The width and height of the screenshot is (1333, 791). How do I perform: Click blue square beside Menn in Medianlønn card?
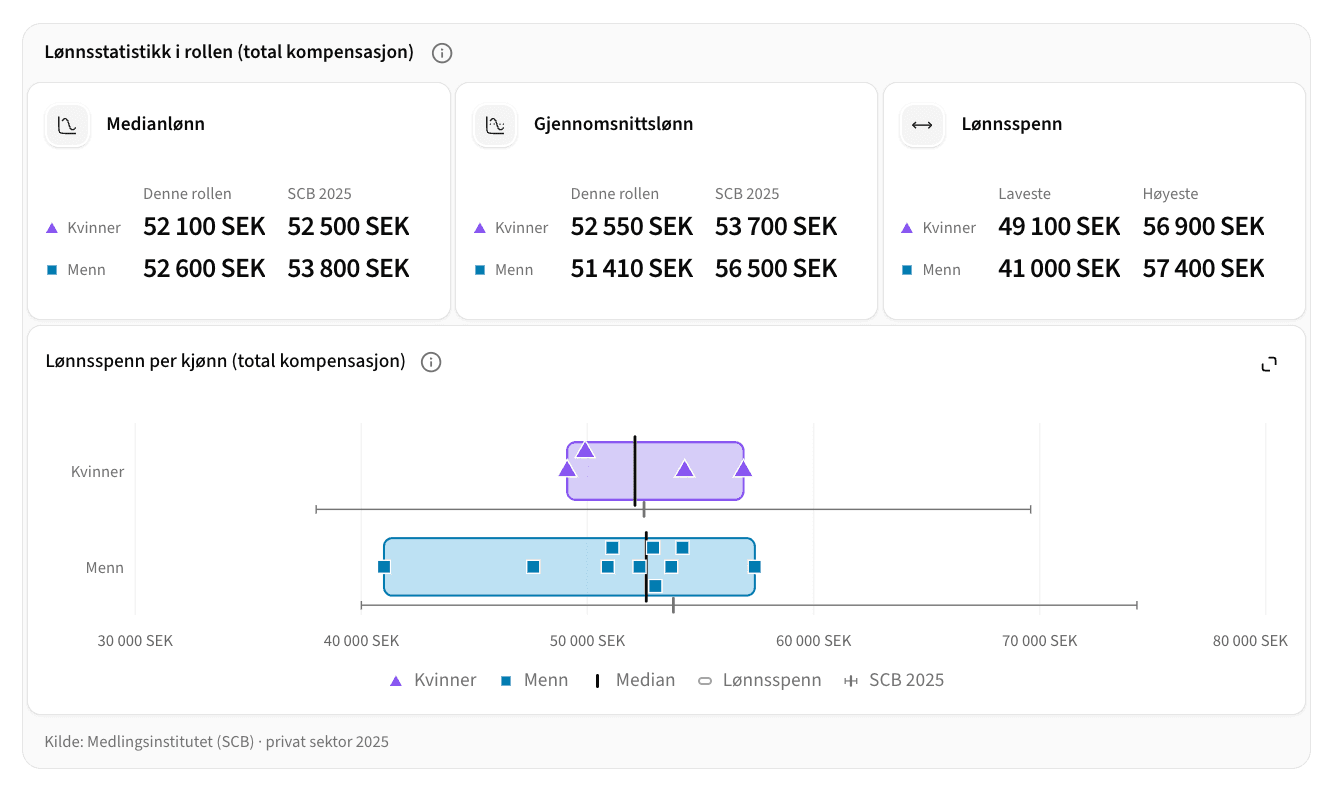pyautogui.click(x=52, y=270)
